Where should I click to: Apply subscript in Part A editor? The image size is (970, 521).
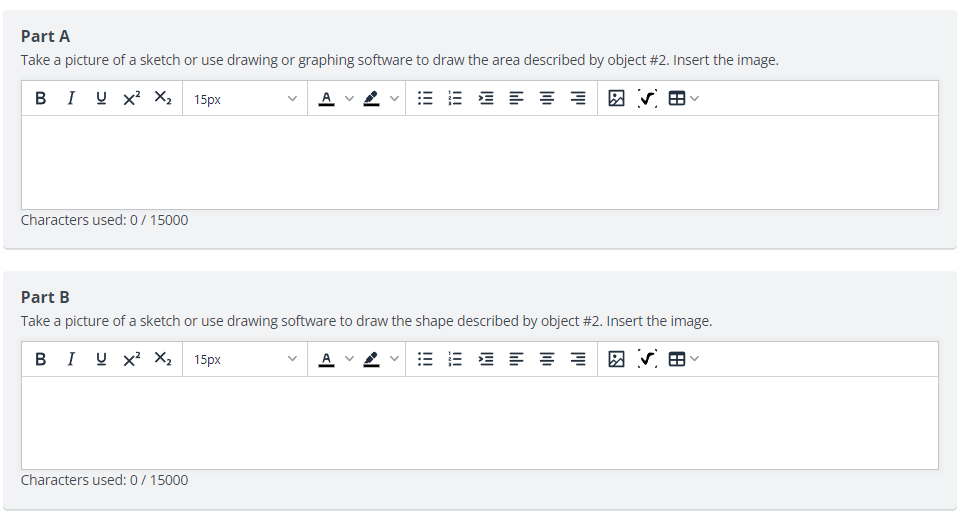tap(163, 98)
